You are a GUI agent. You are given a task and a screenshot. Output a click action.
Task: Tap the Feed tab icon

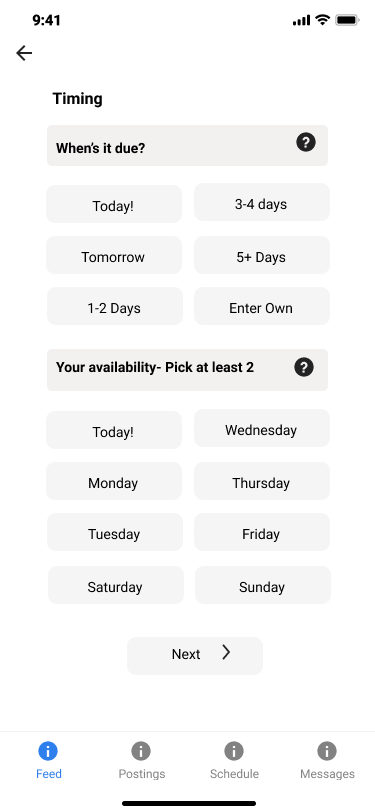tap(48, 750)
